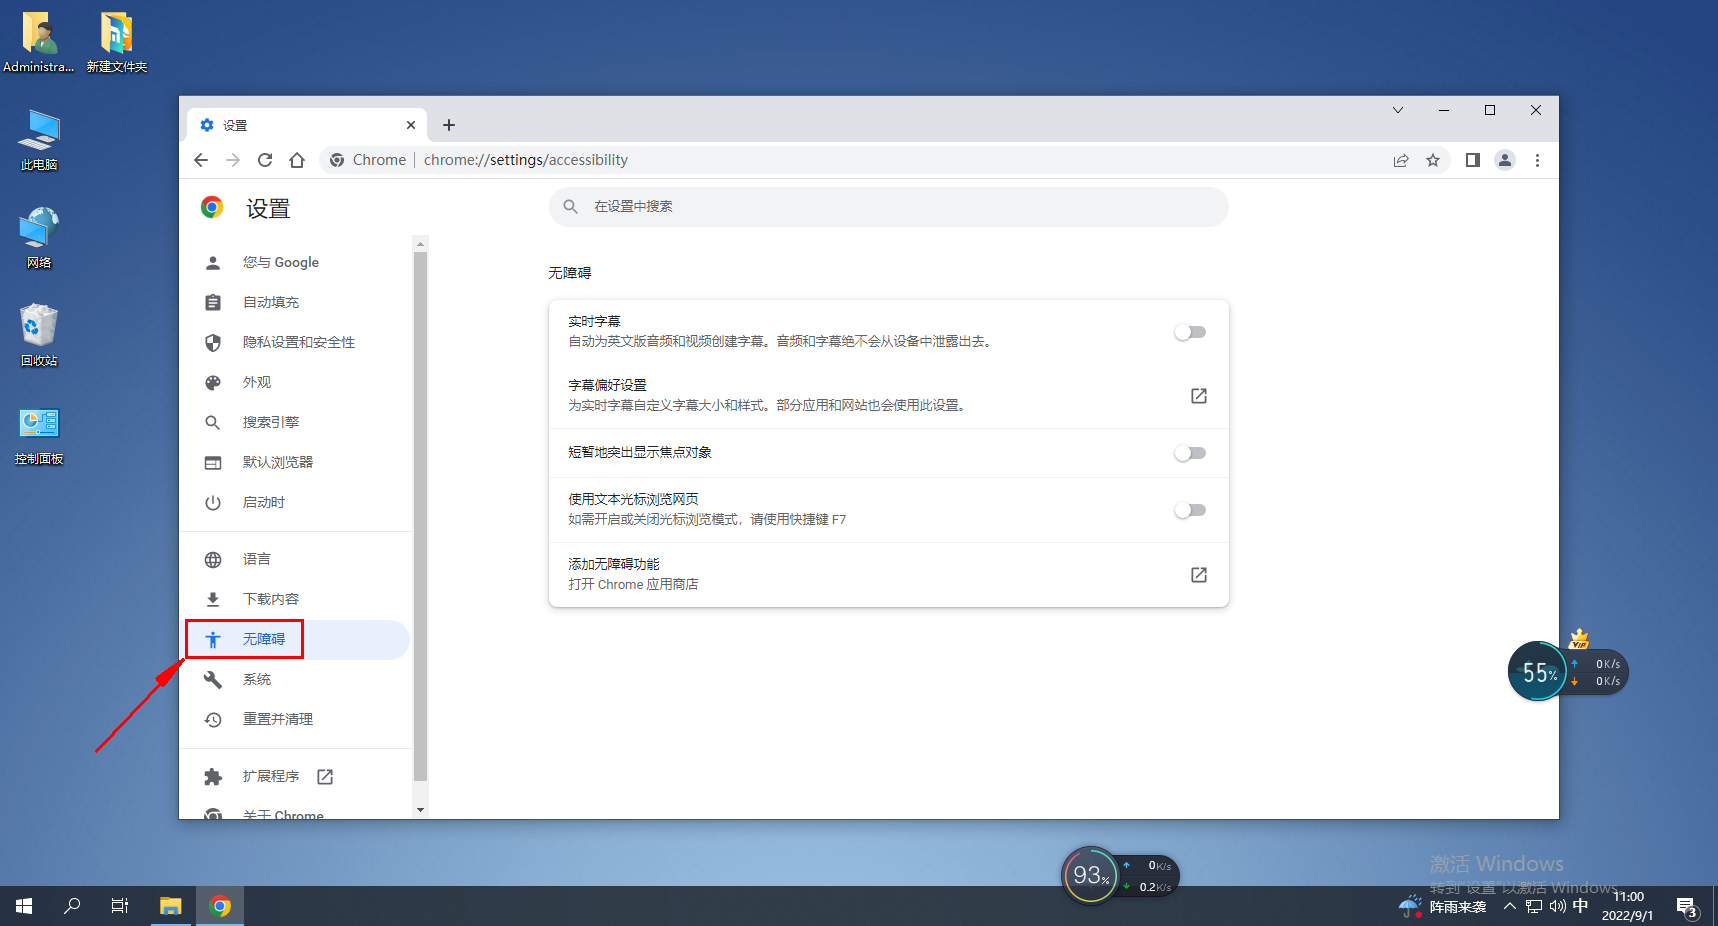Click the 搜索引擎 magnifier icon
This screenshot has width=1718, height=926.
[213, 422]
